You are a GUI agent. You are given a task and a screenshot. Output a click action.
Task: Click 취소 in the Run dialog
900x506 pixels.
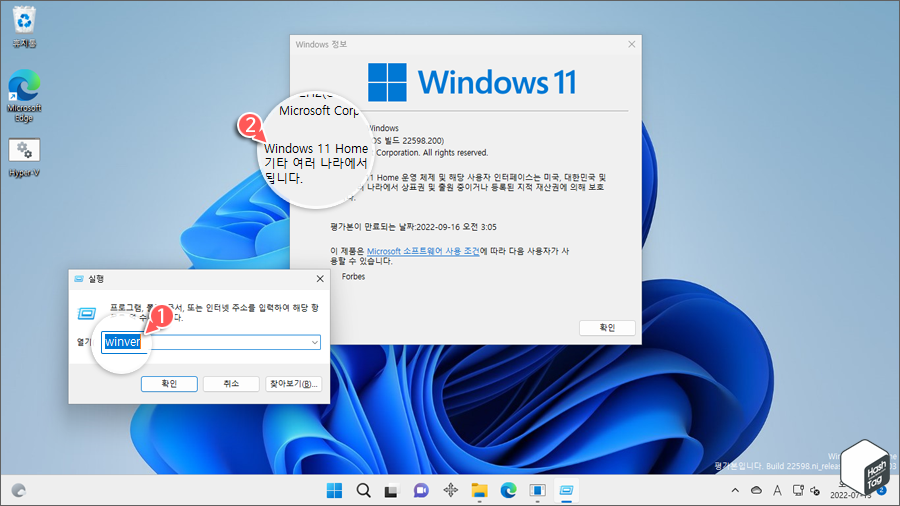pyautogui.click(x=231, y=384)
